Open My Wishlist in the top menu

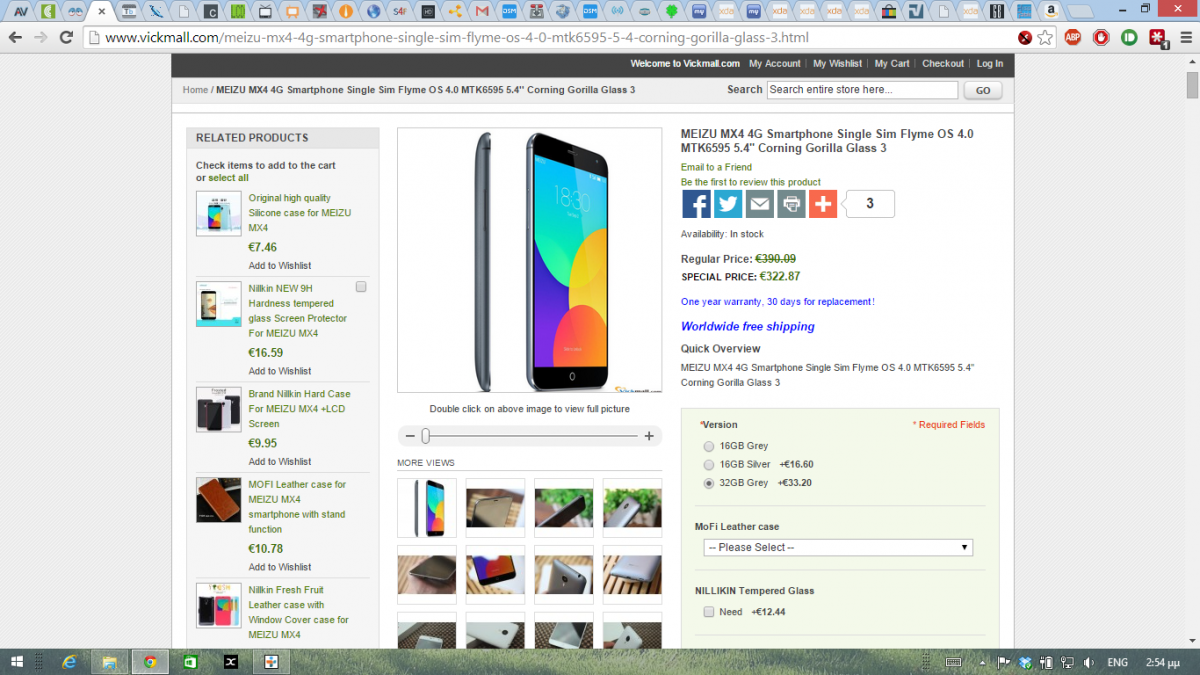click(x=837, y=63)
